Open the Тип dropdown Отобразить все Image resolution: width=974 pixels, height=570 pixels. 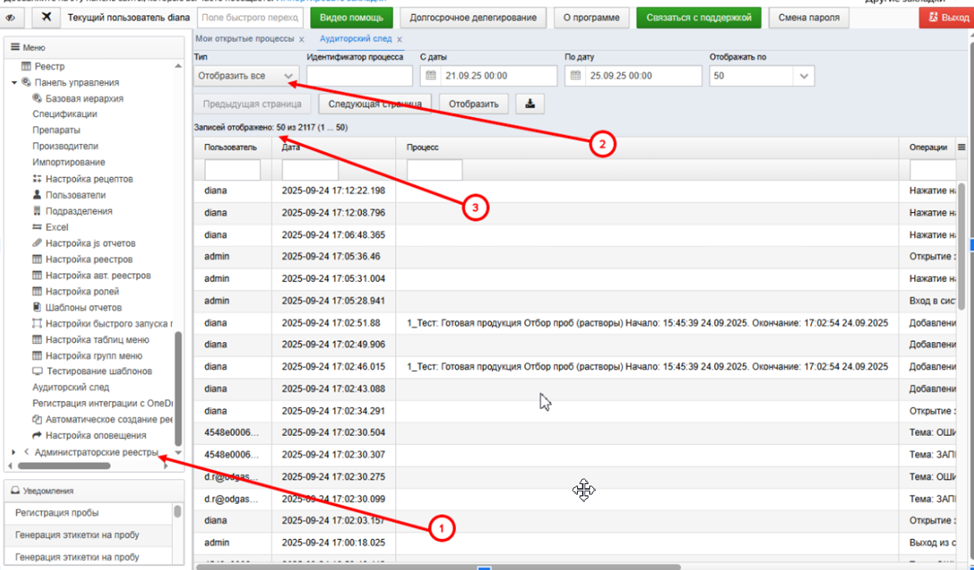pos(245,76)
